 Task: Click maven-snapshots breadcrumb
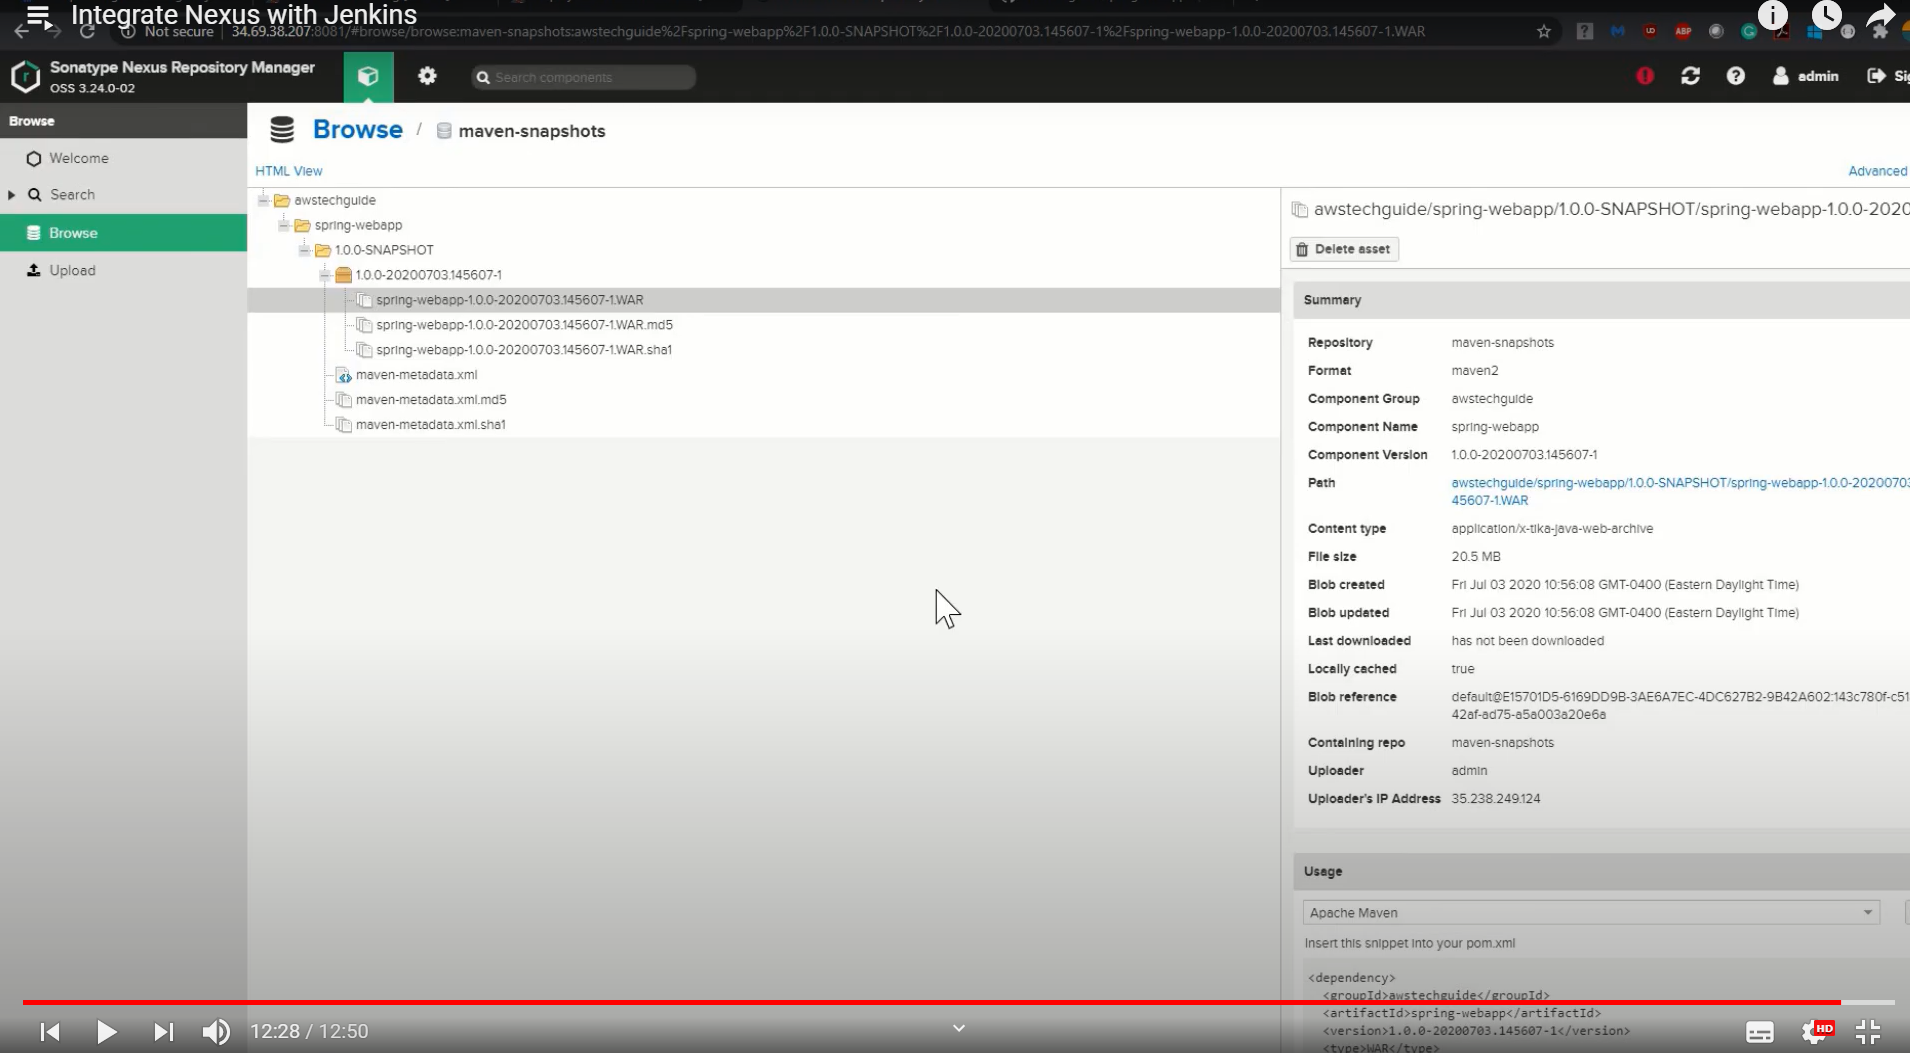[x=531, y=131]
